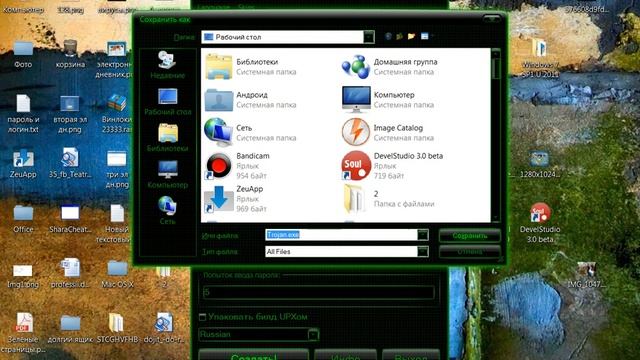This screenshot has height=360, width=640.
Task: Open Фото folder on desktop
Action: pyautogui.click(x=23, y=54)
